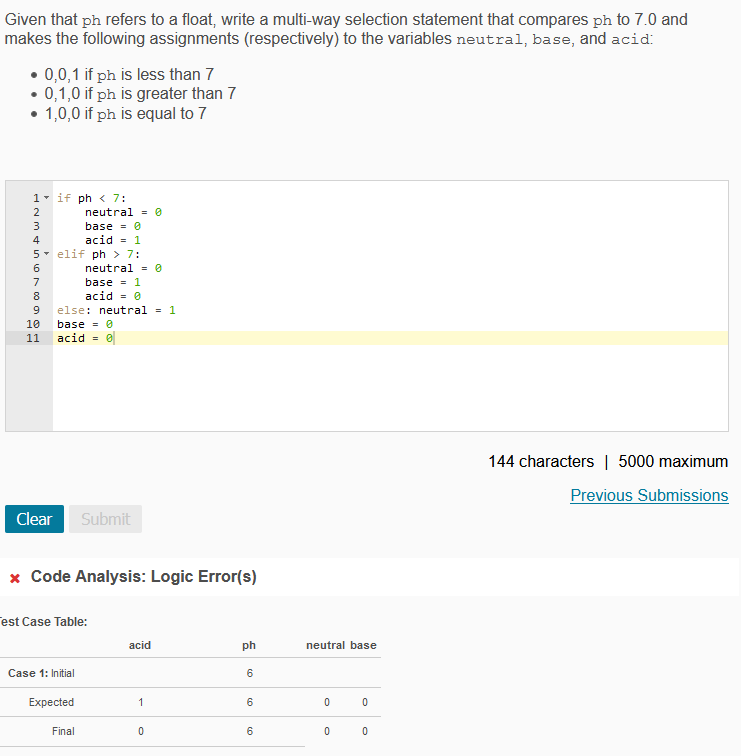Click code line 'if ph < 7:'
The height and width of the screenshot is (756, 741).
pyautogui.click(x=92, y=198)
